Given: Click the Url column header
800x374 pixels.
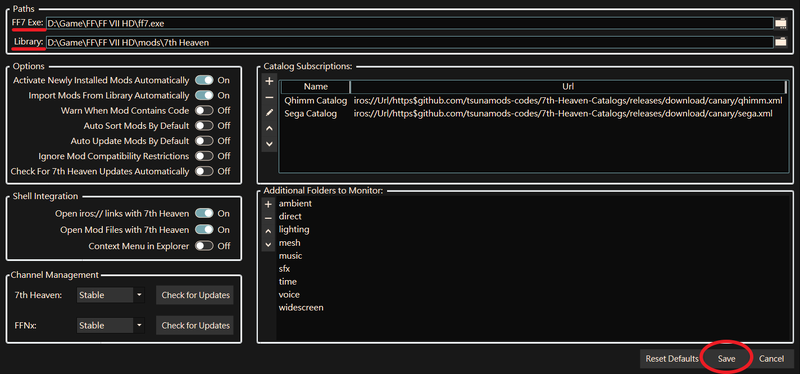Looking at the screenshot, I should [568, 87].
